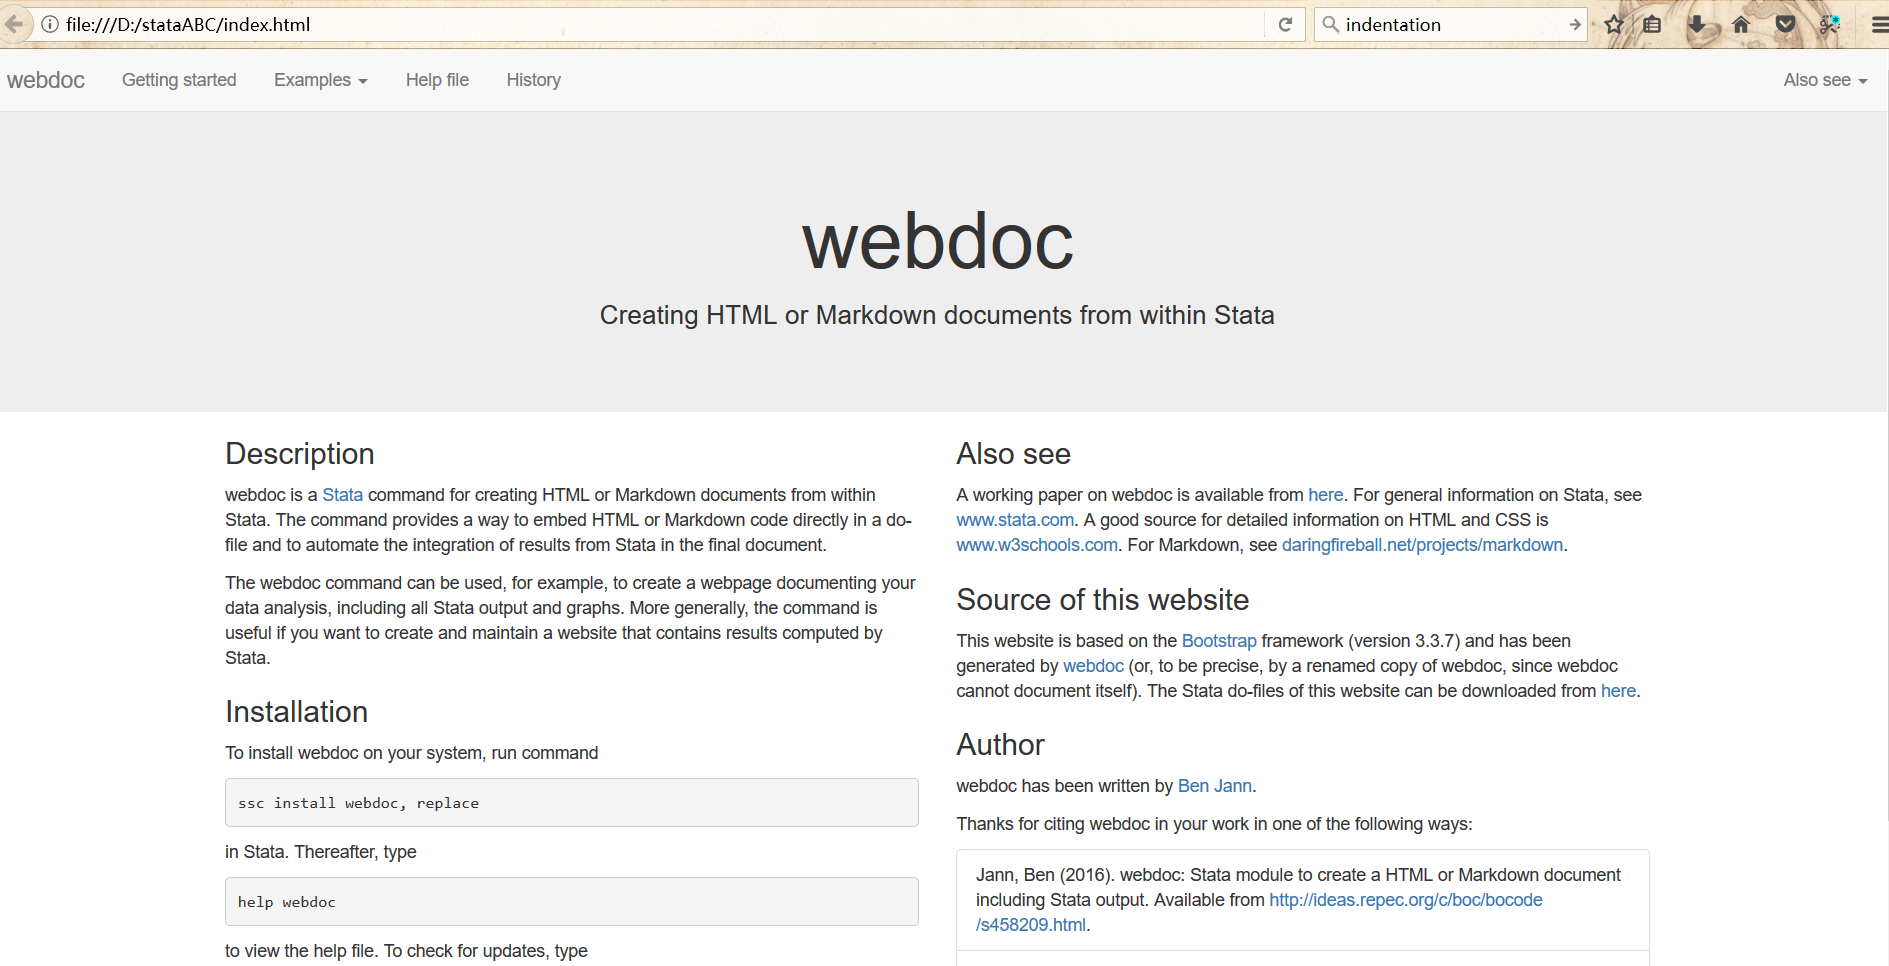Expand the Also see navbar dropdown

tap(1824, 80)
